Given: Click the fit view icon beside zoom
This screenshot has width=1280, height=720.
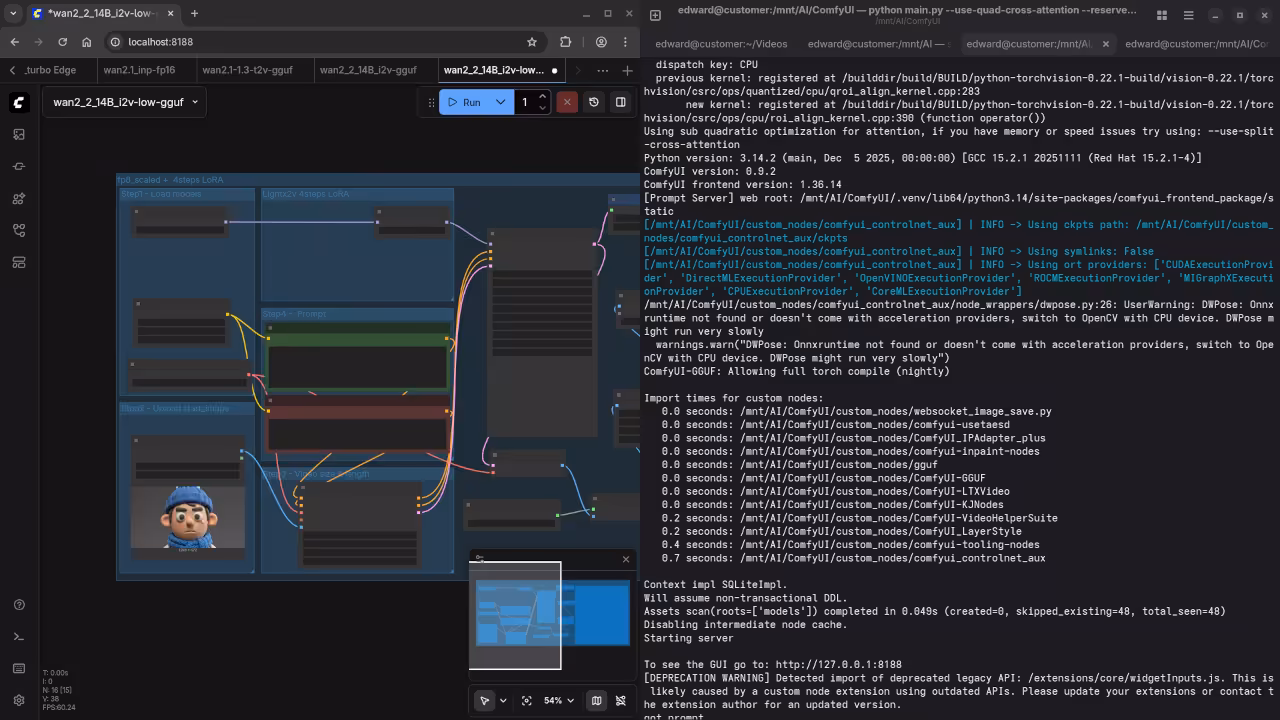Looking at the screenshot, I should point(527,701).
